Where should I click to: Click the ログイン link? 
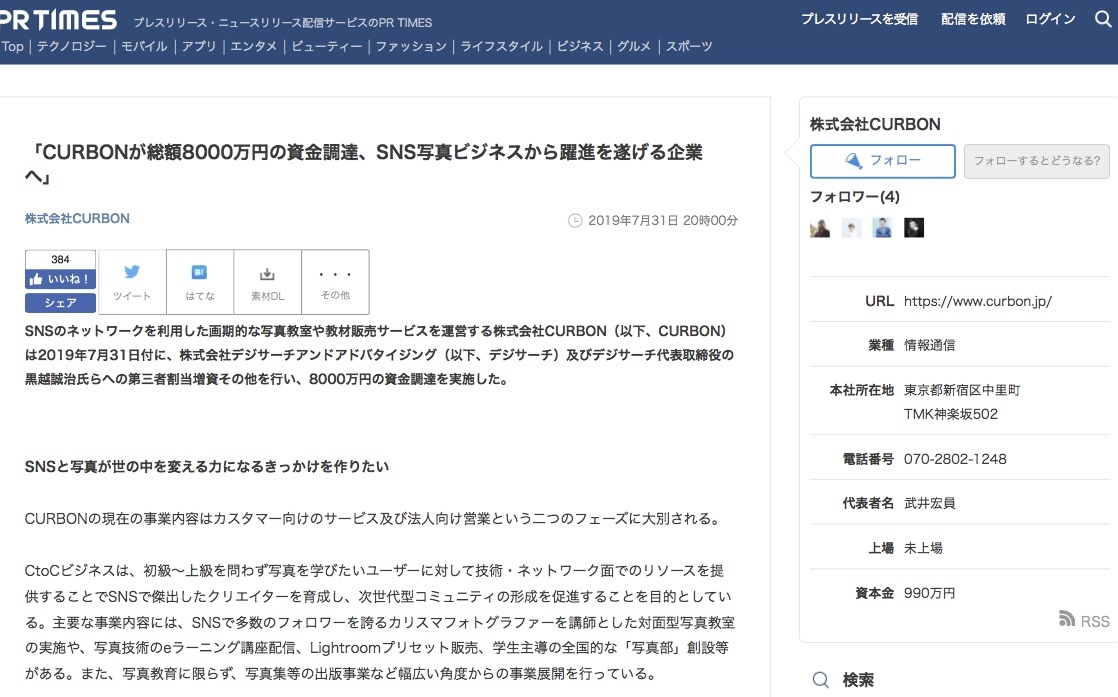(x=1050, y=19)
